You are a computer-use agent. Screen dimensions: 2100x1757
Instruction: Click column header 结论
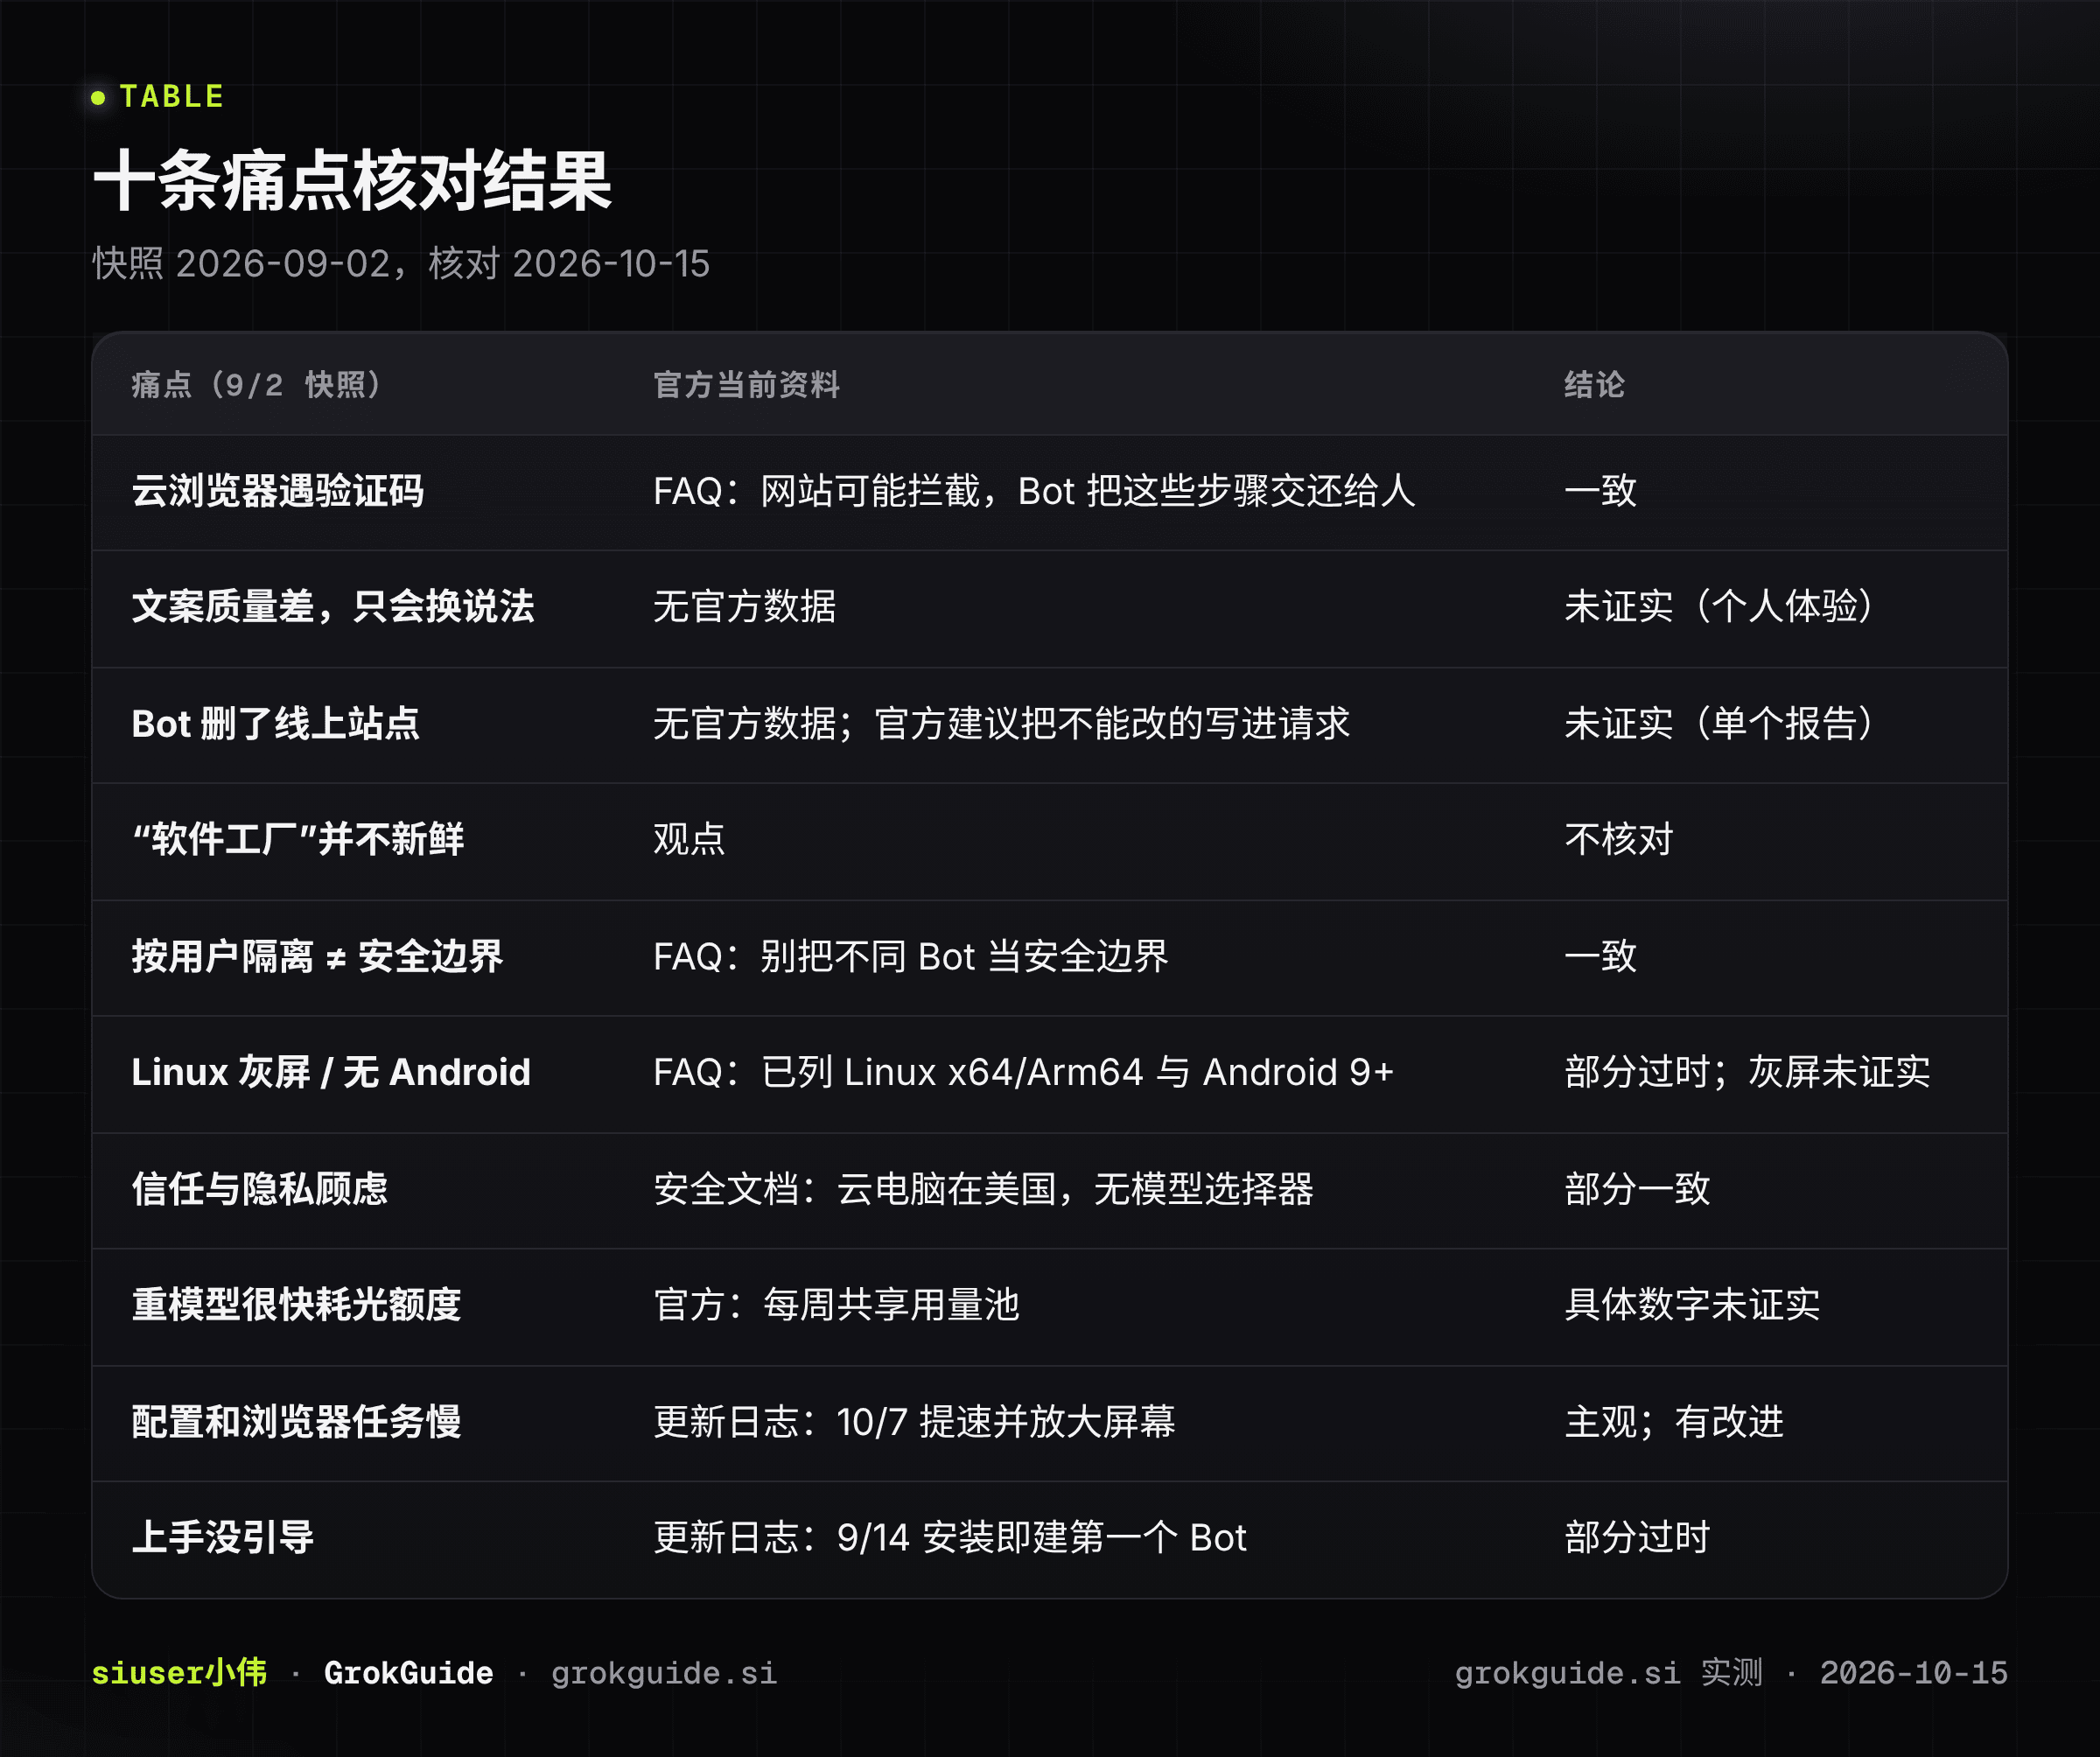tap(1594, 384)
